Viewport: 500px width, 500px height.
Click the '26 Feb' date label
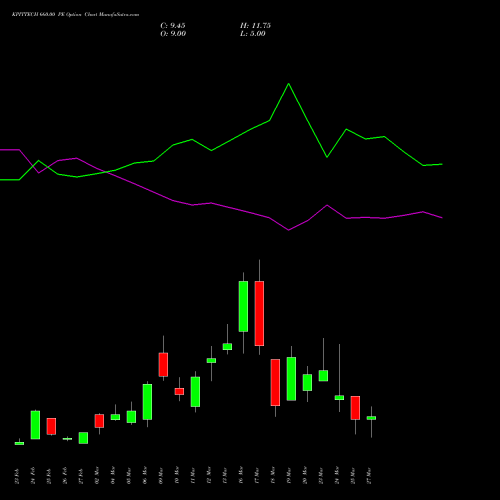pos(65,476)
